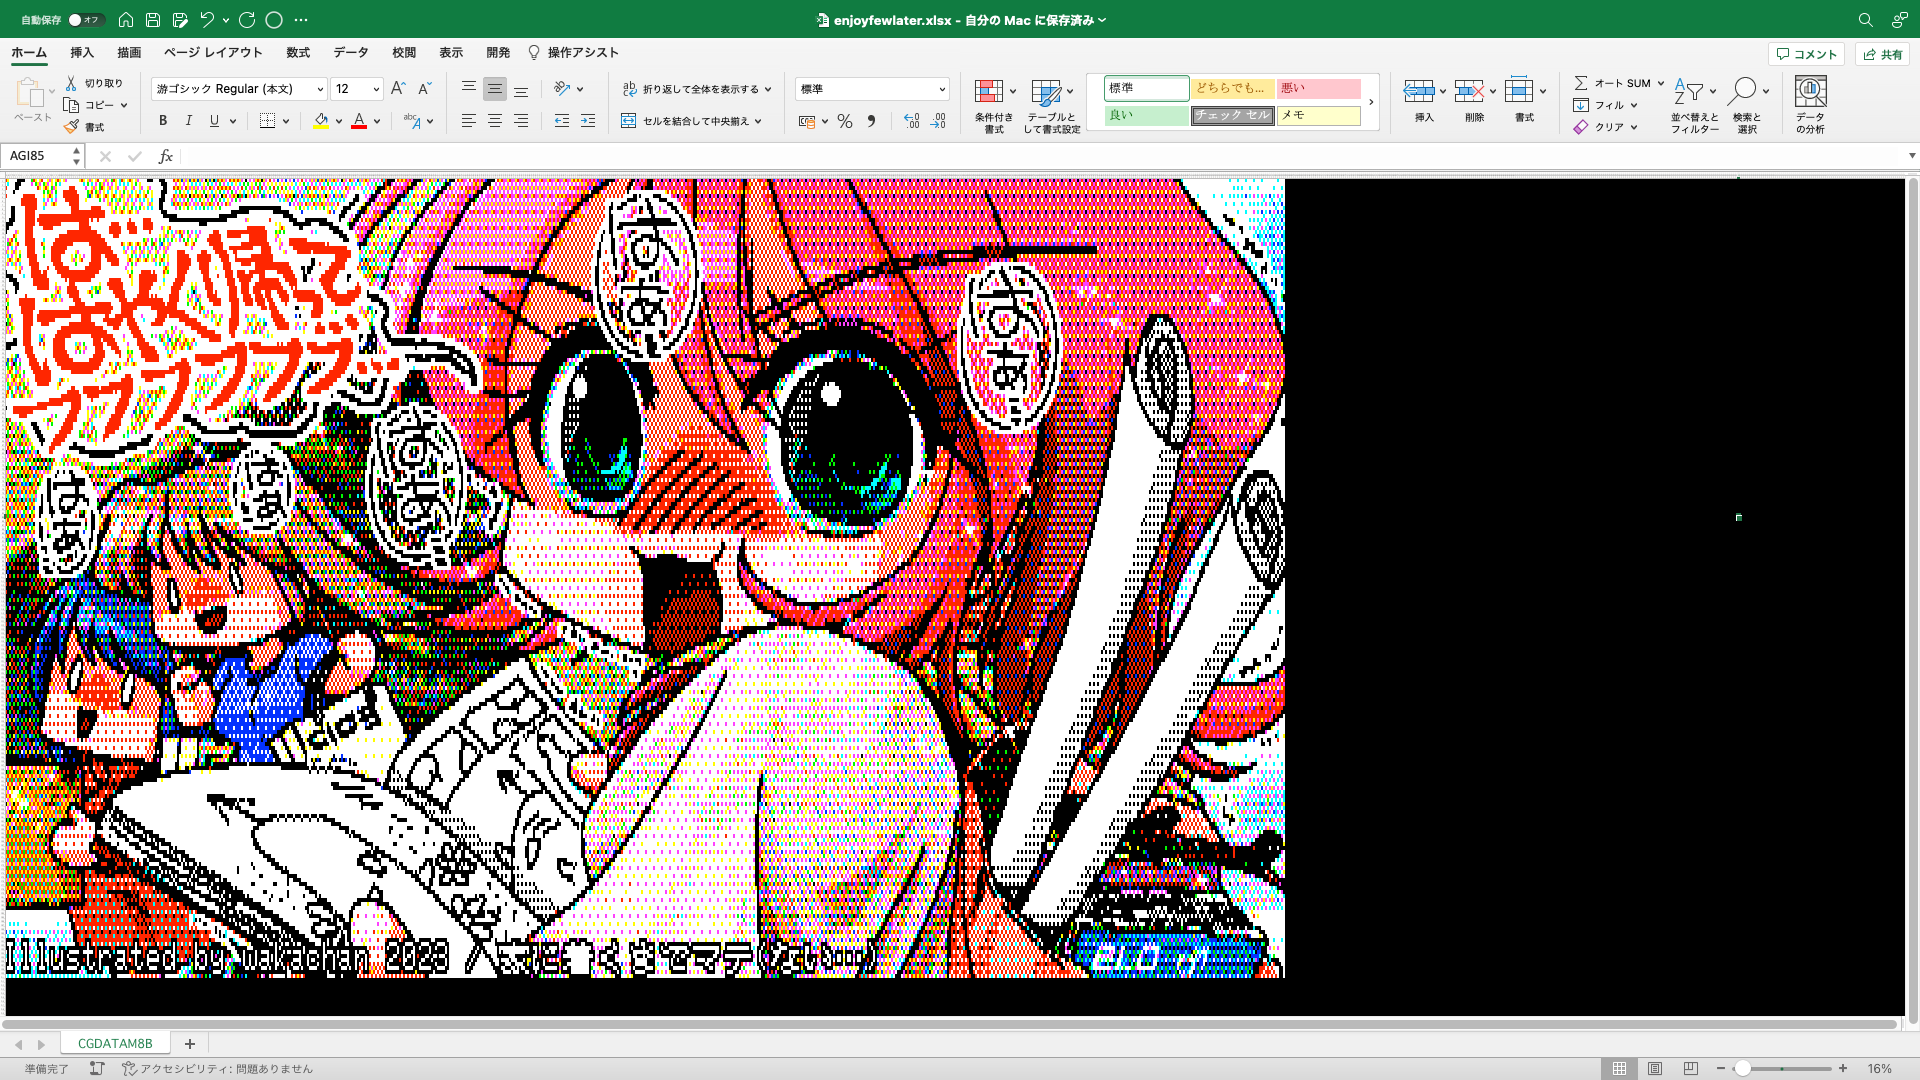Open the font size dropdown
Image resolution: width=1920 pixels, height=1080 pixels.
point(376,89)
